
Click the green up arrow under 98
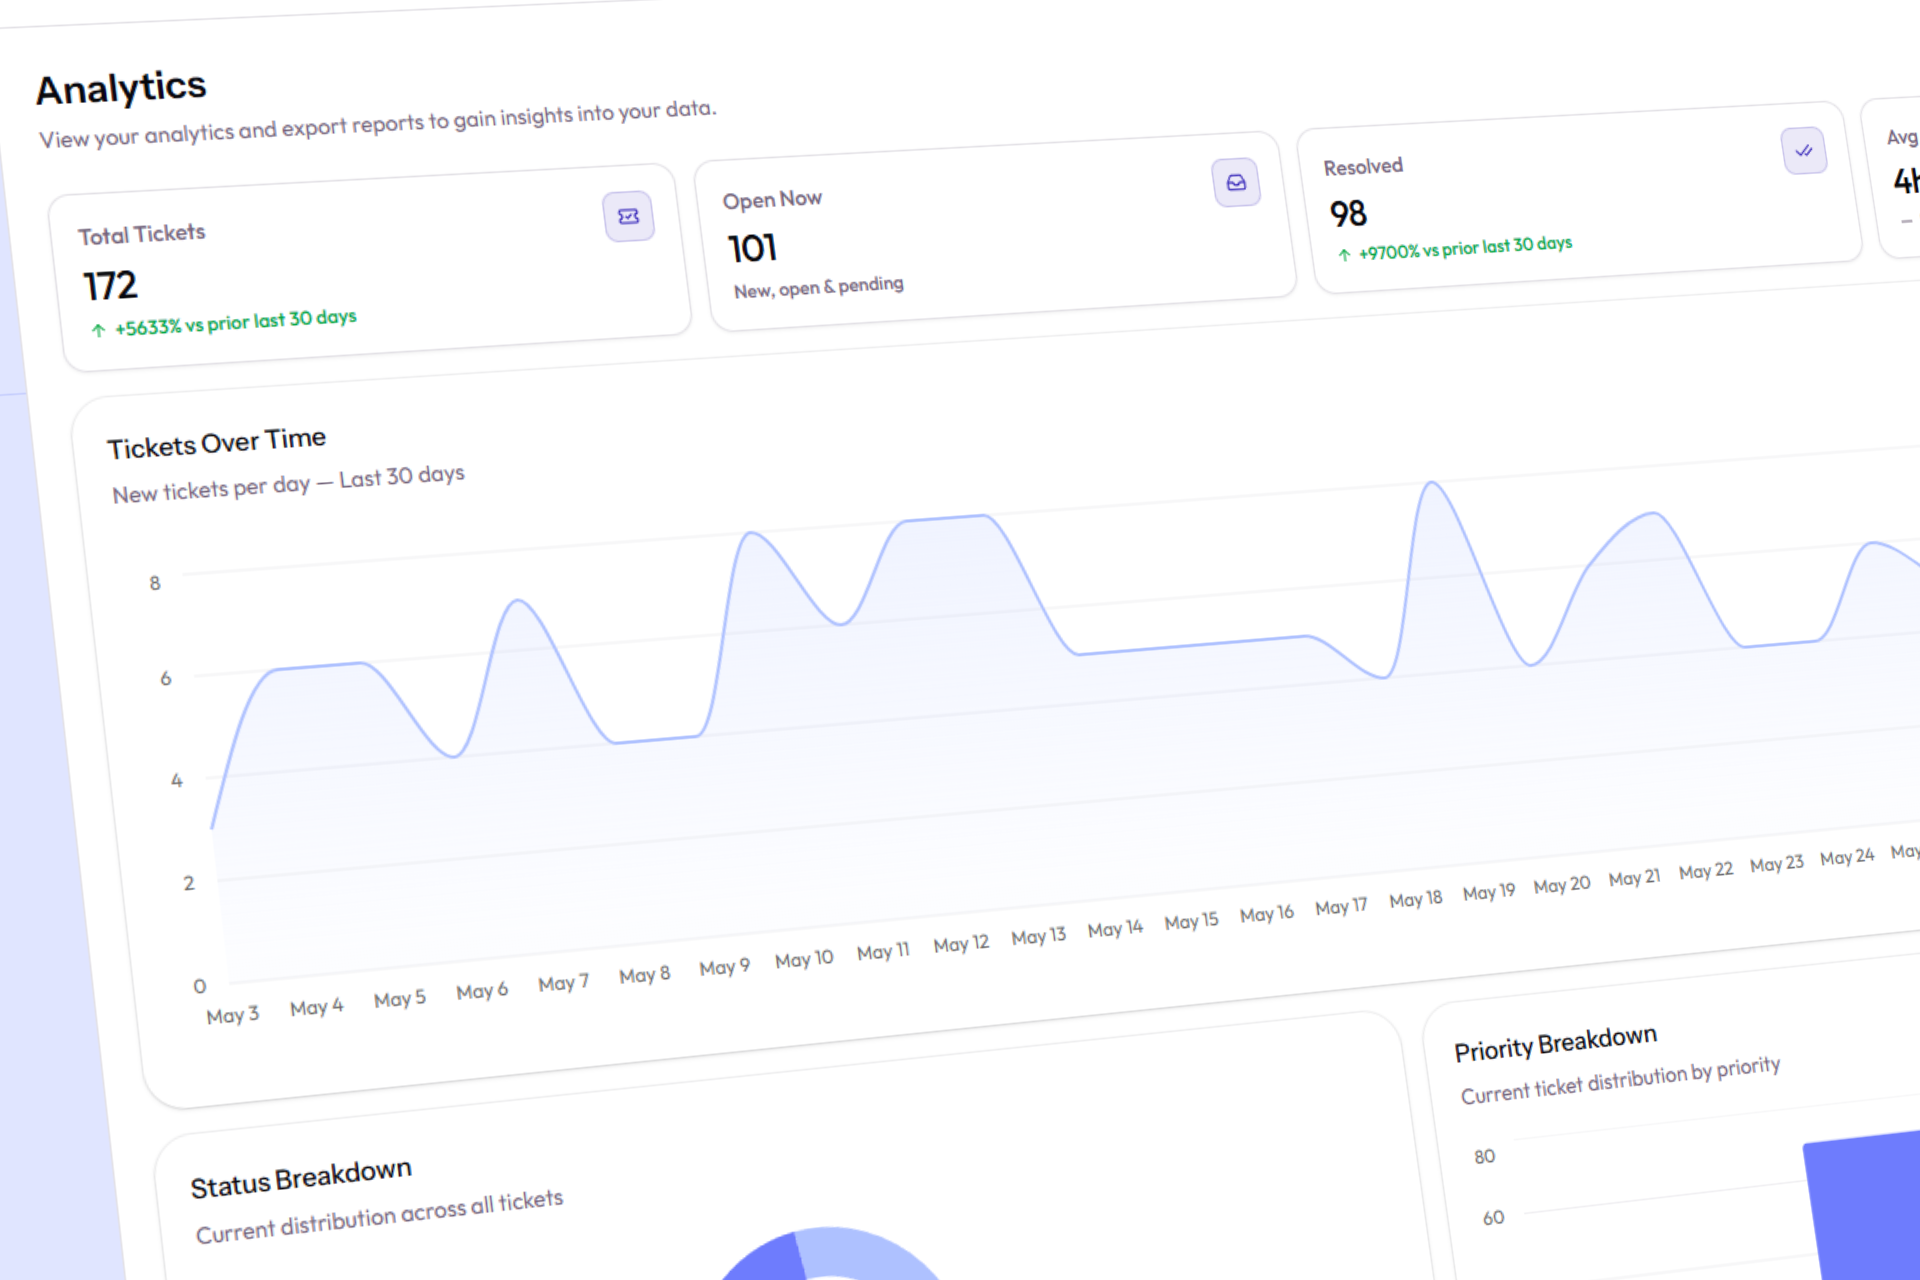(1344, 255)
